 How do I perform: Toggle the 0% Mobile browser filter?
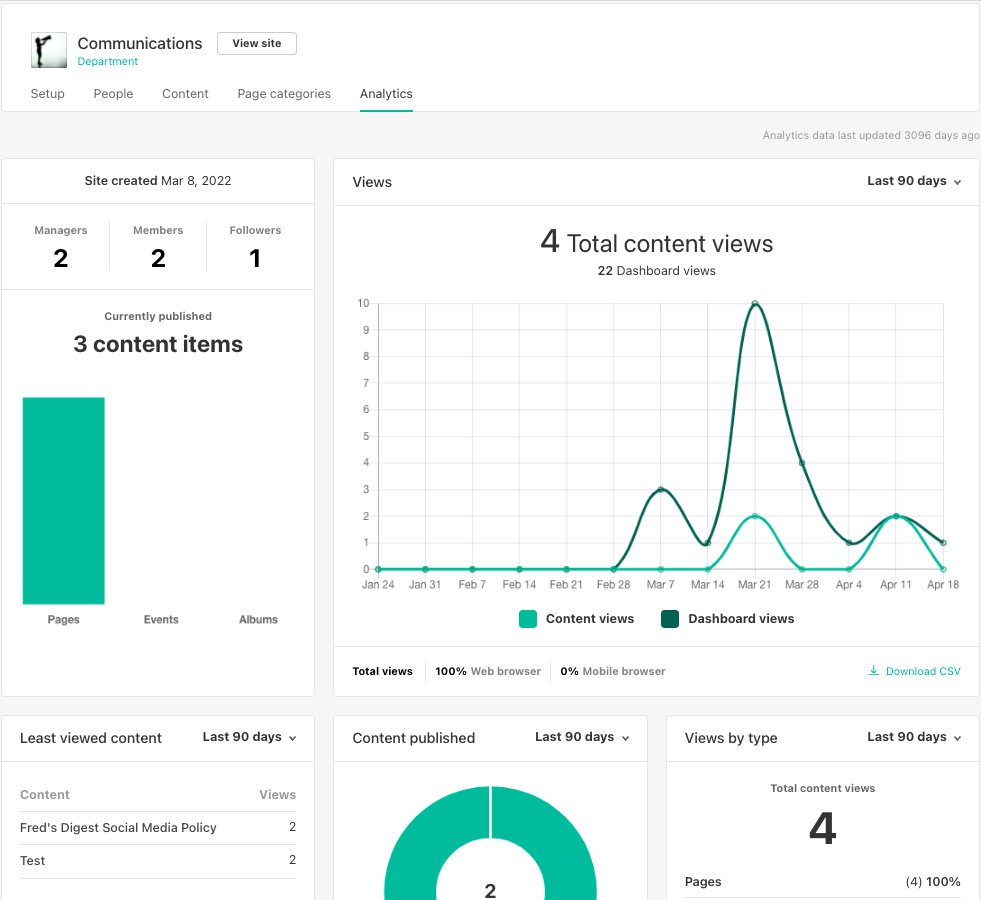pyautogui.click(x=612, y=671)
